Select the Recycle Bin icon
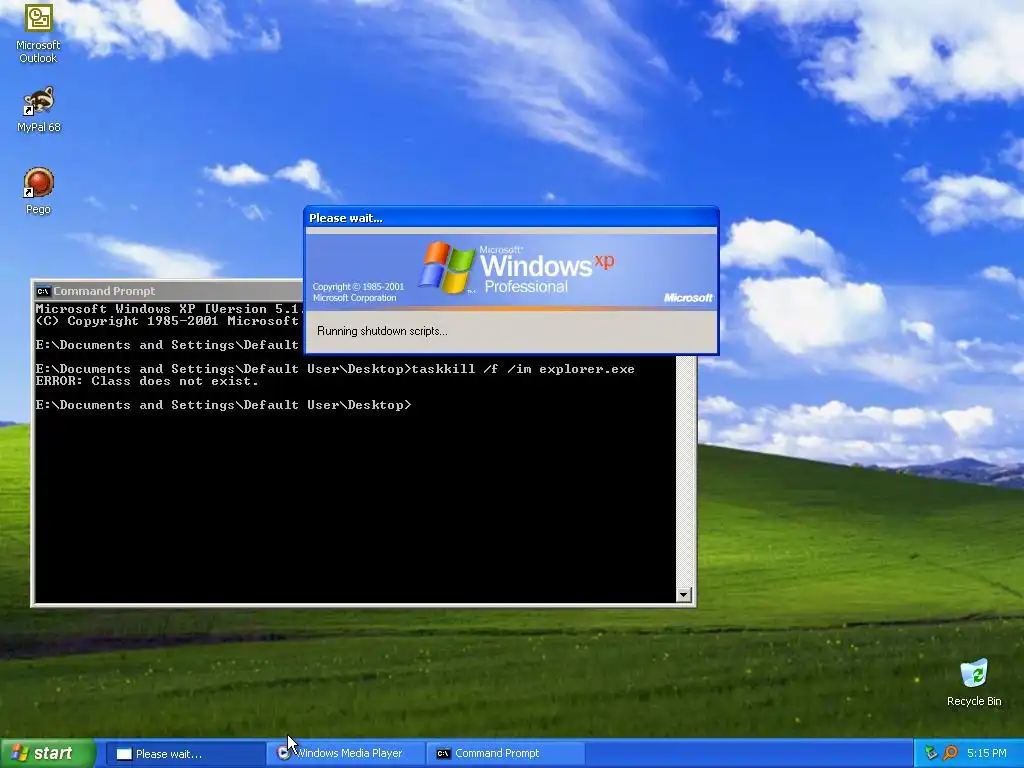This screenshot has height=768, width=1024. [974, 682]
